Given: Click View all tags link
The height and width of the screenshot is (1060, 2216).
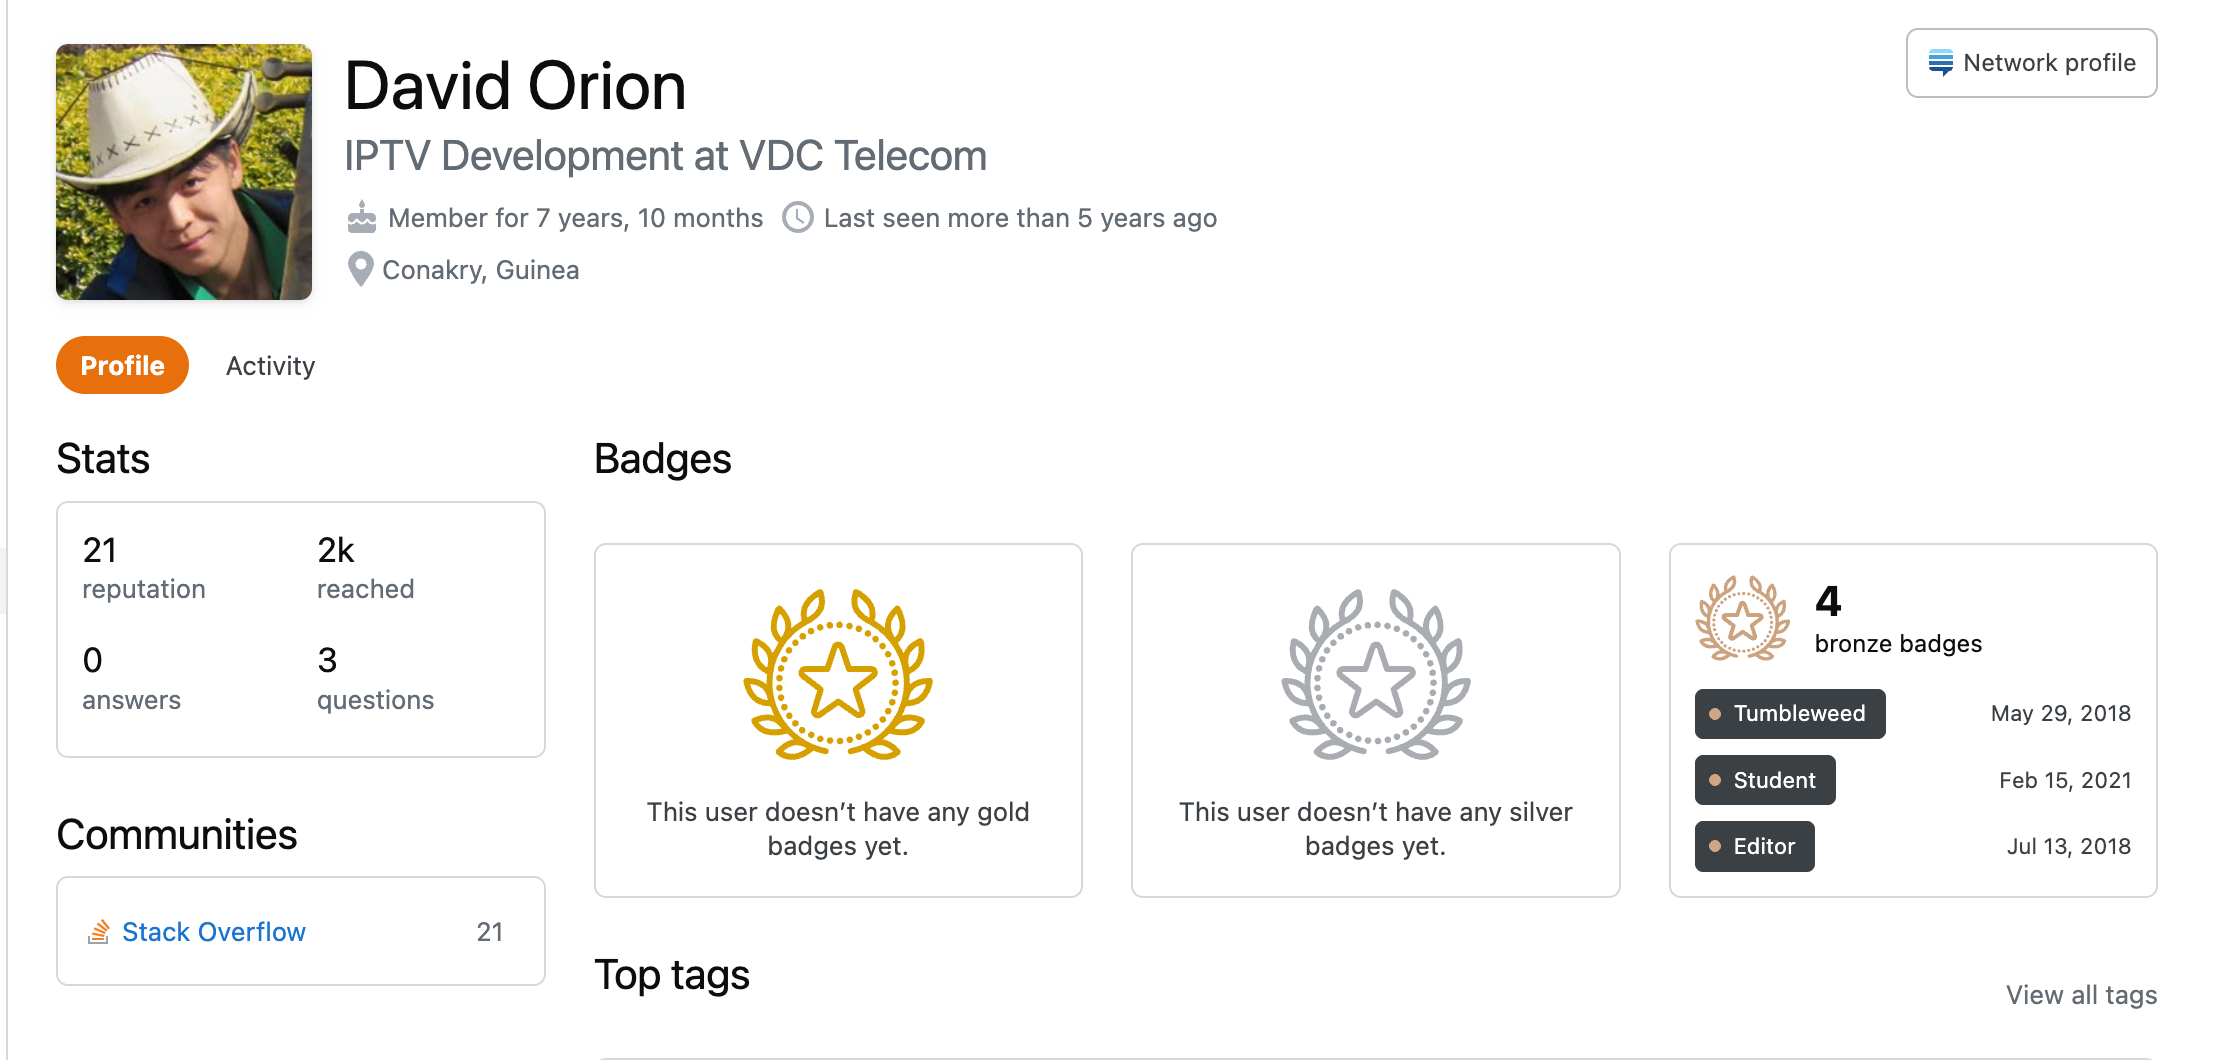Looking at the screenshot, I should click(x=2081, y=995).
